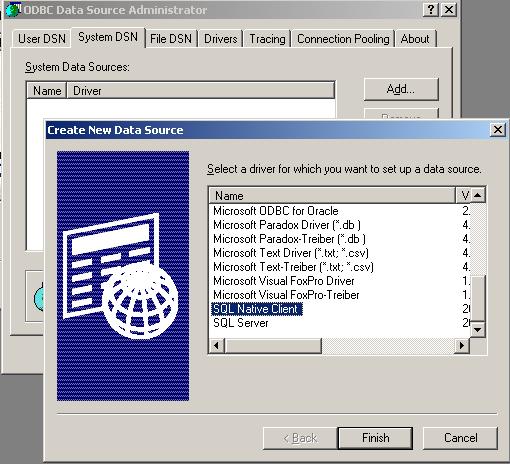510x464 pixels.
Task: Open the About tab
Action: (x=415, y=39)
